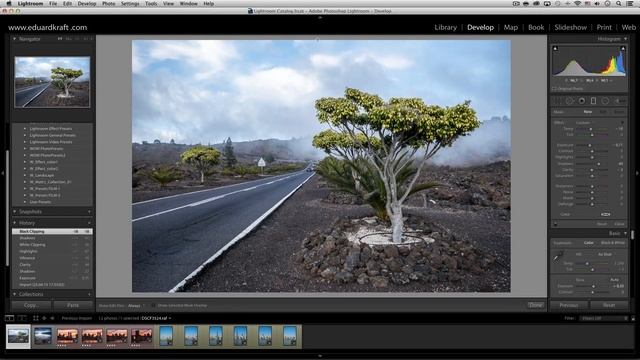This screenshot has width=640, height=360.
Task: Toggle the filter lock icon
Action: [x=633, y=318]
